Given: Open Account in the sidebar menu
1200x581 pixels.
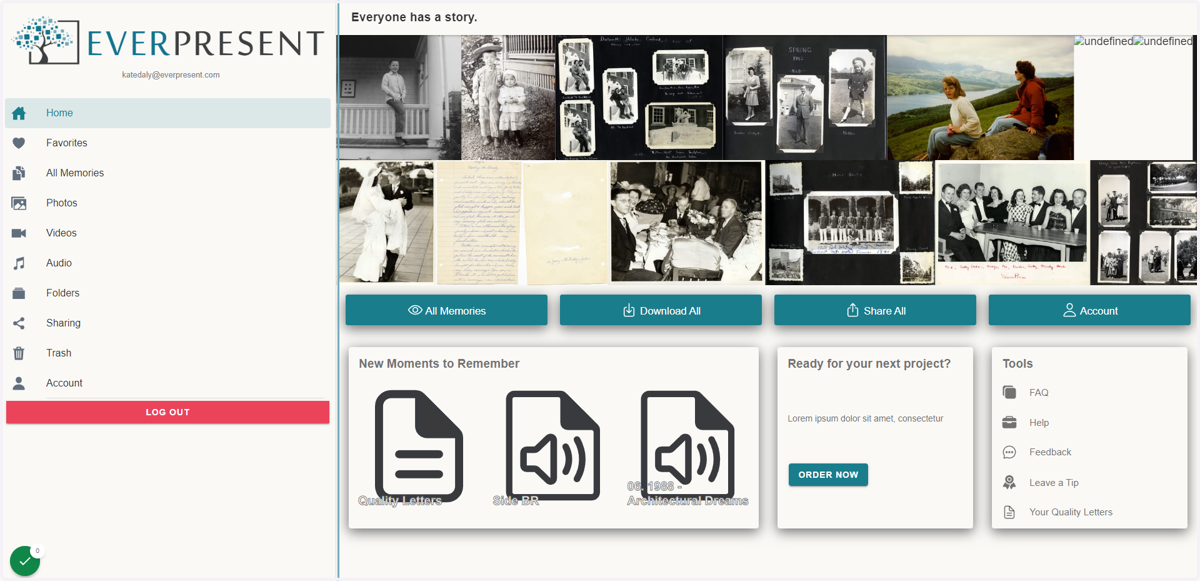Looking at the screenshot, I should pos(168,383).
